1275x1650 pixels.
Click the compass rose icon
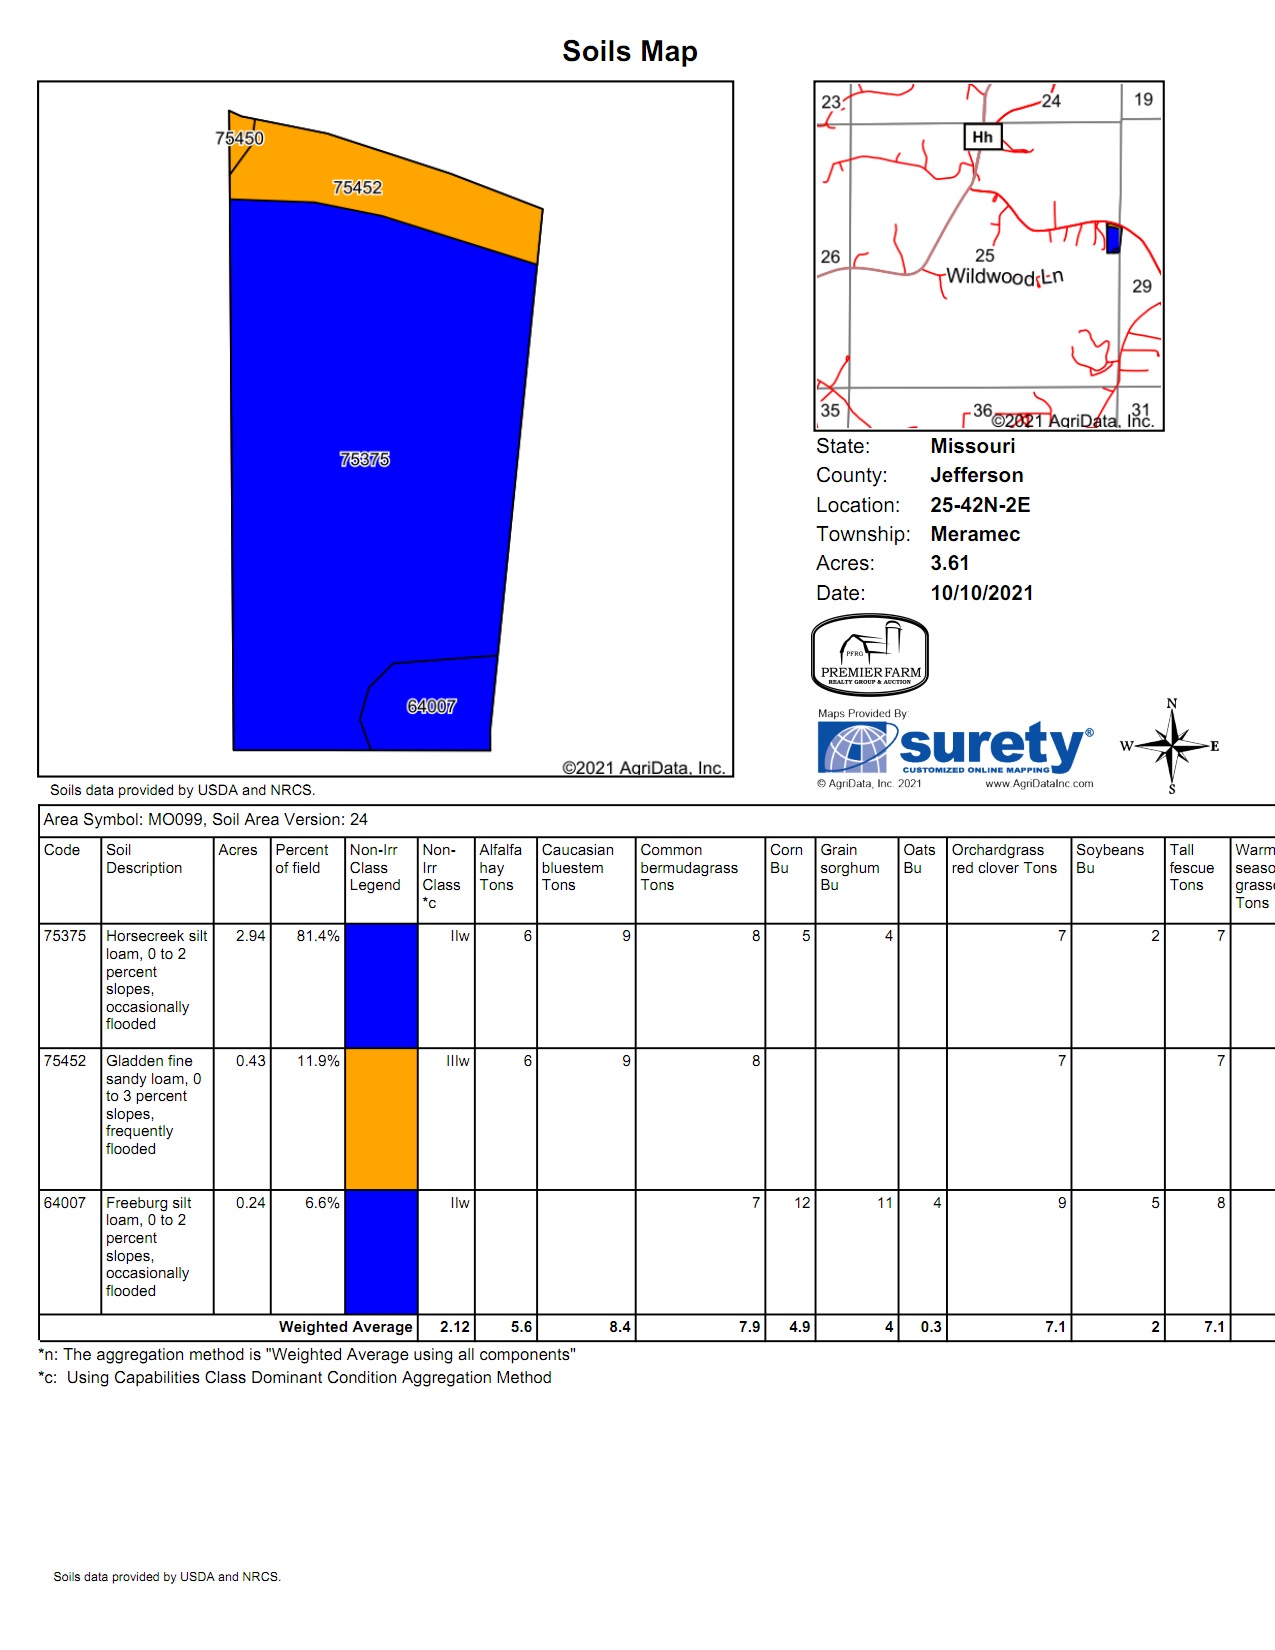[1171, 747]
